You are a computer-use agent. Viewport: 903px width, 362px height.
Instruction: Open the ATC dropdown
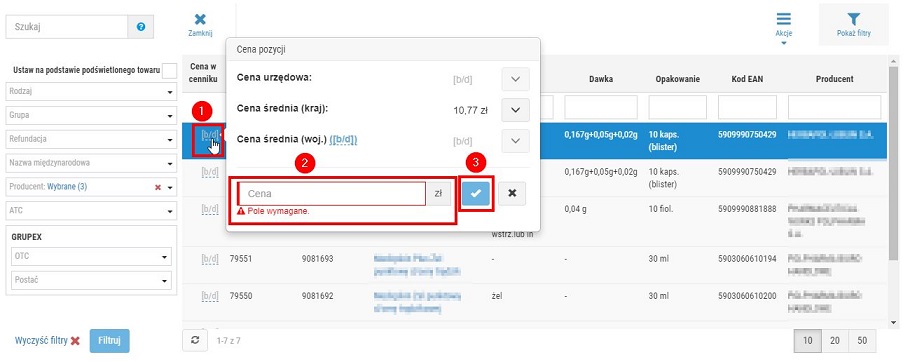(91, 211)
